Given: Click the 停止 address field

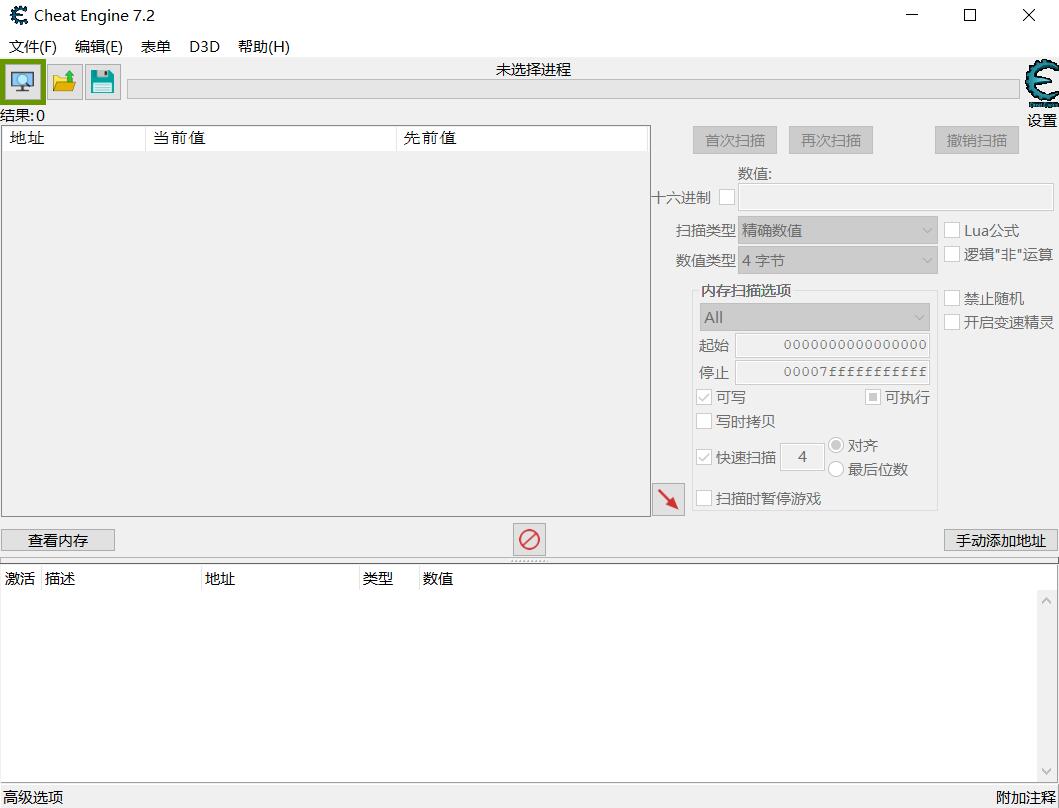Looking at the screenshot, I should coord(832,372).
